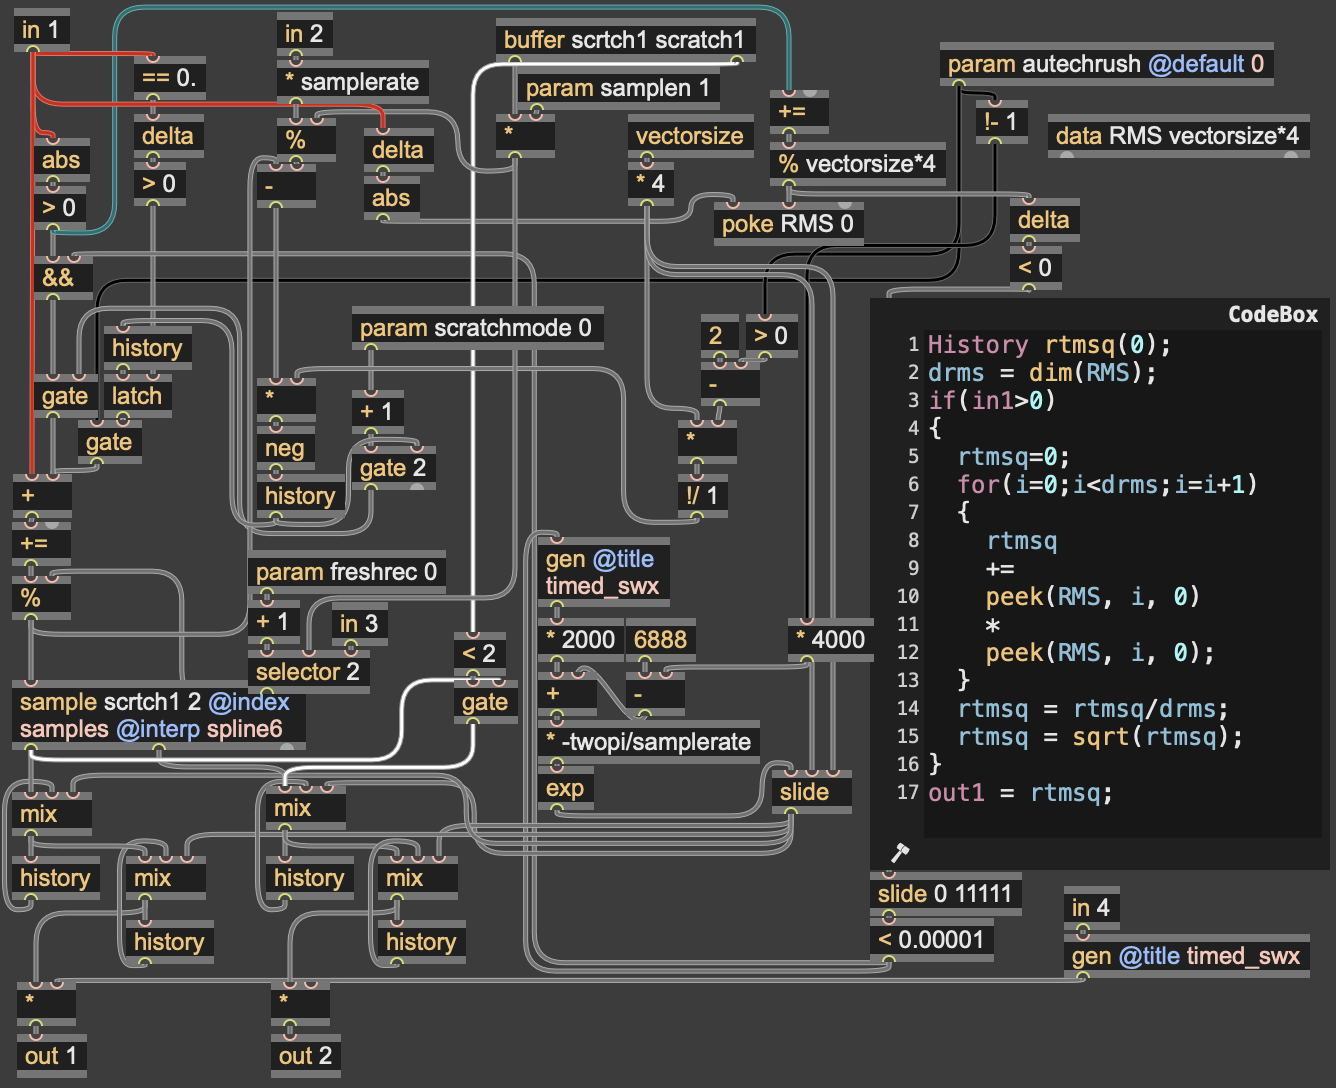Viewport: 1336px width, 1088px height.
Task: Select the '&&' logical AND object
Action: [62, 277]
